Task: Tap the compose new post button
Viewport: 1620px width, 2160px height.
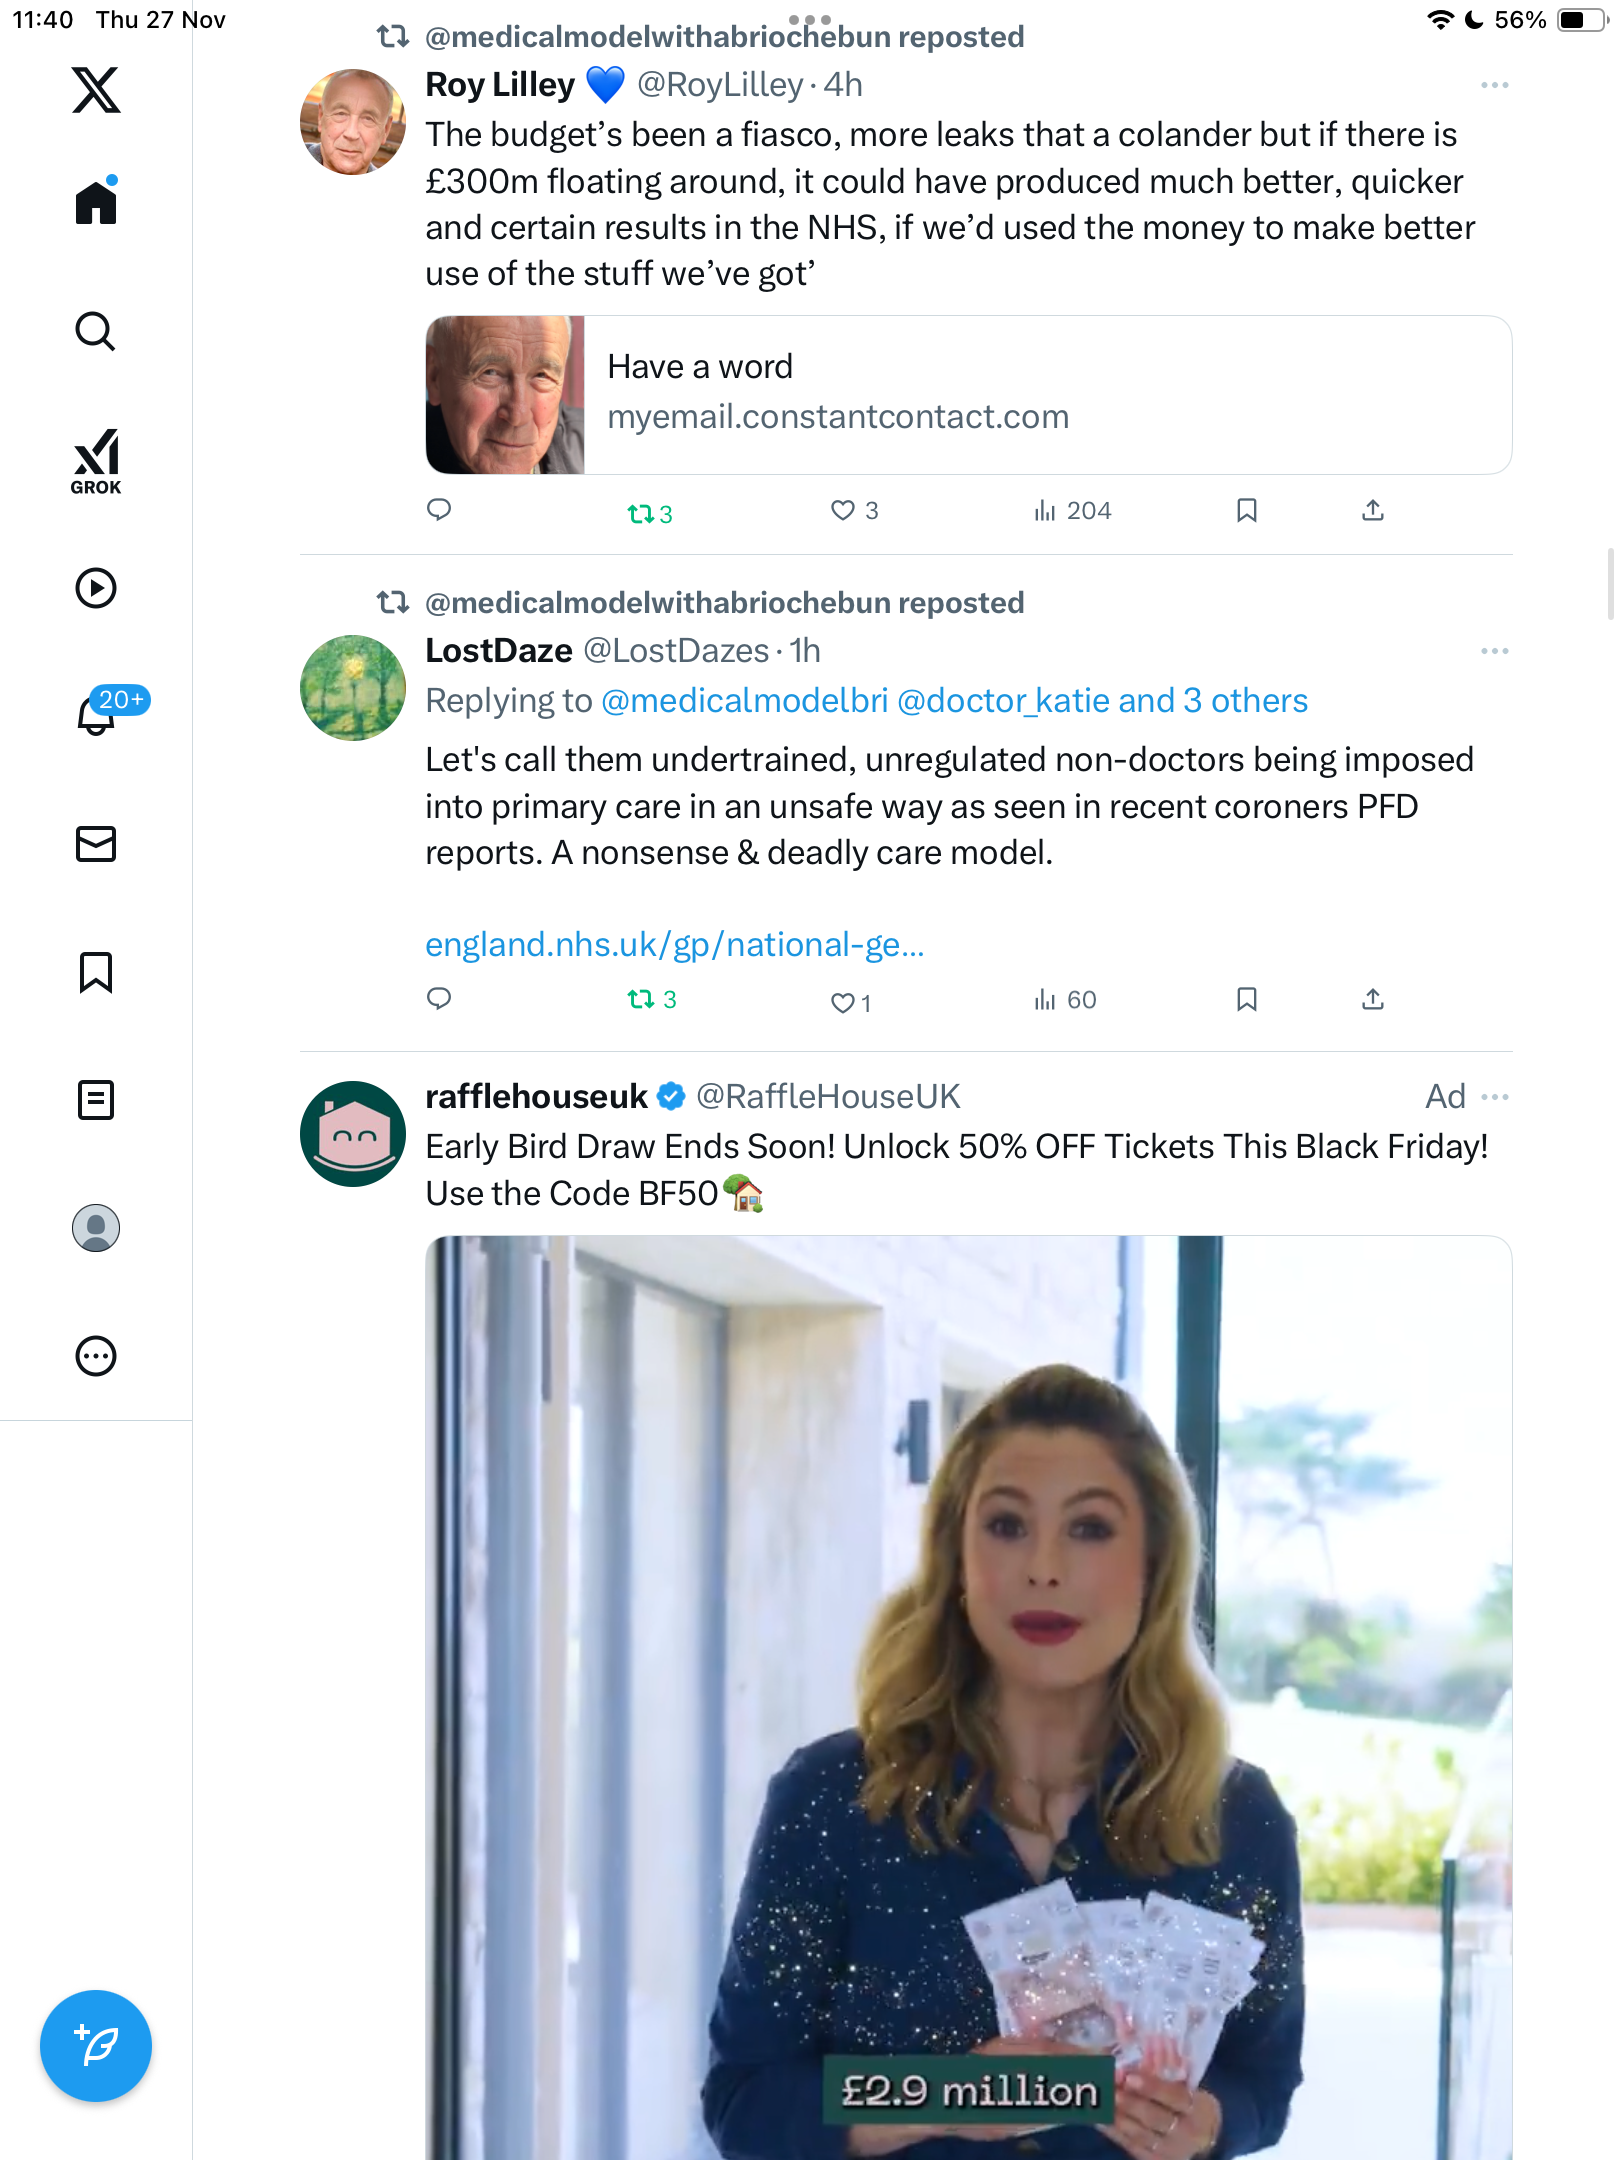Action: 96,2045
